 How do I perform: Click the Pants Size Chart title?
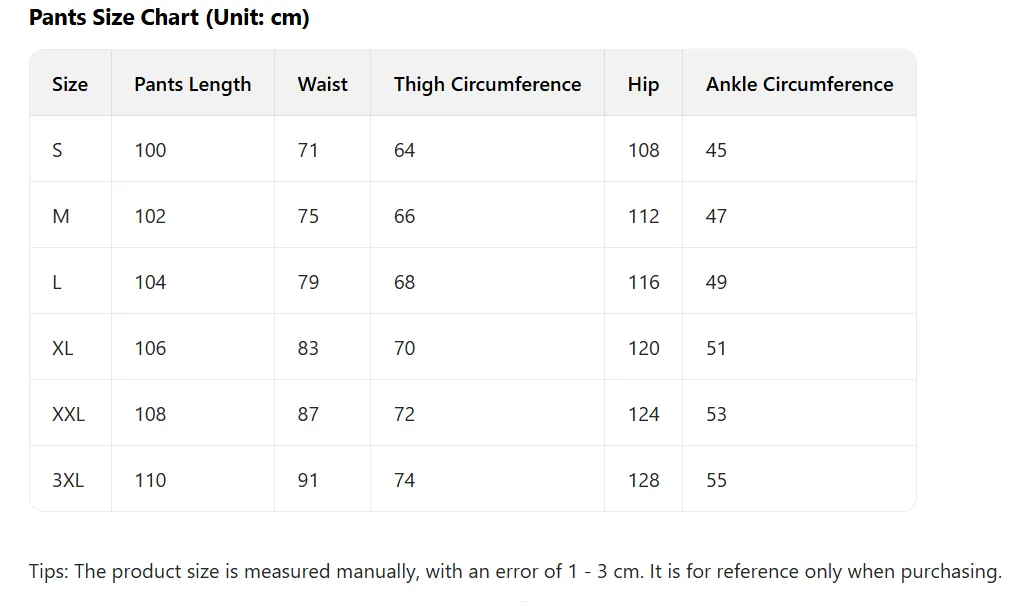169,18
